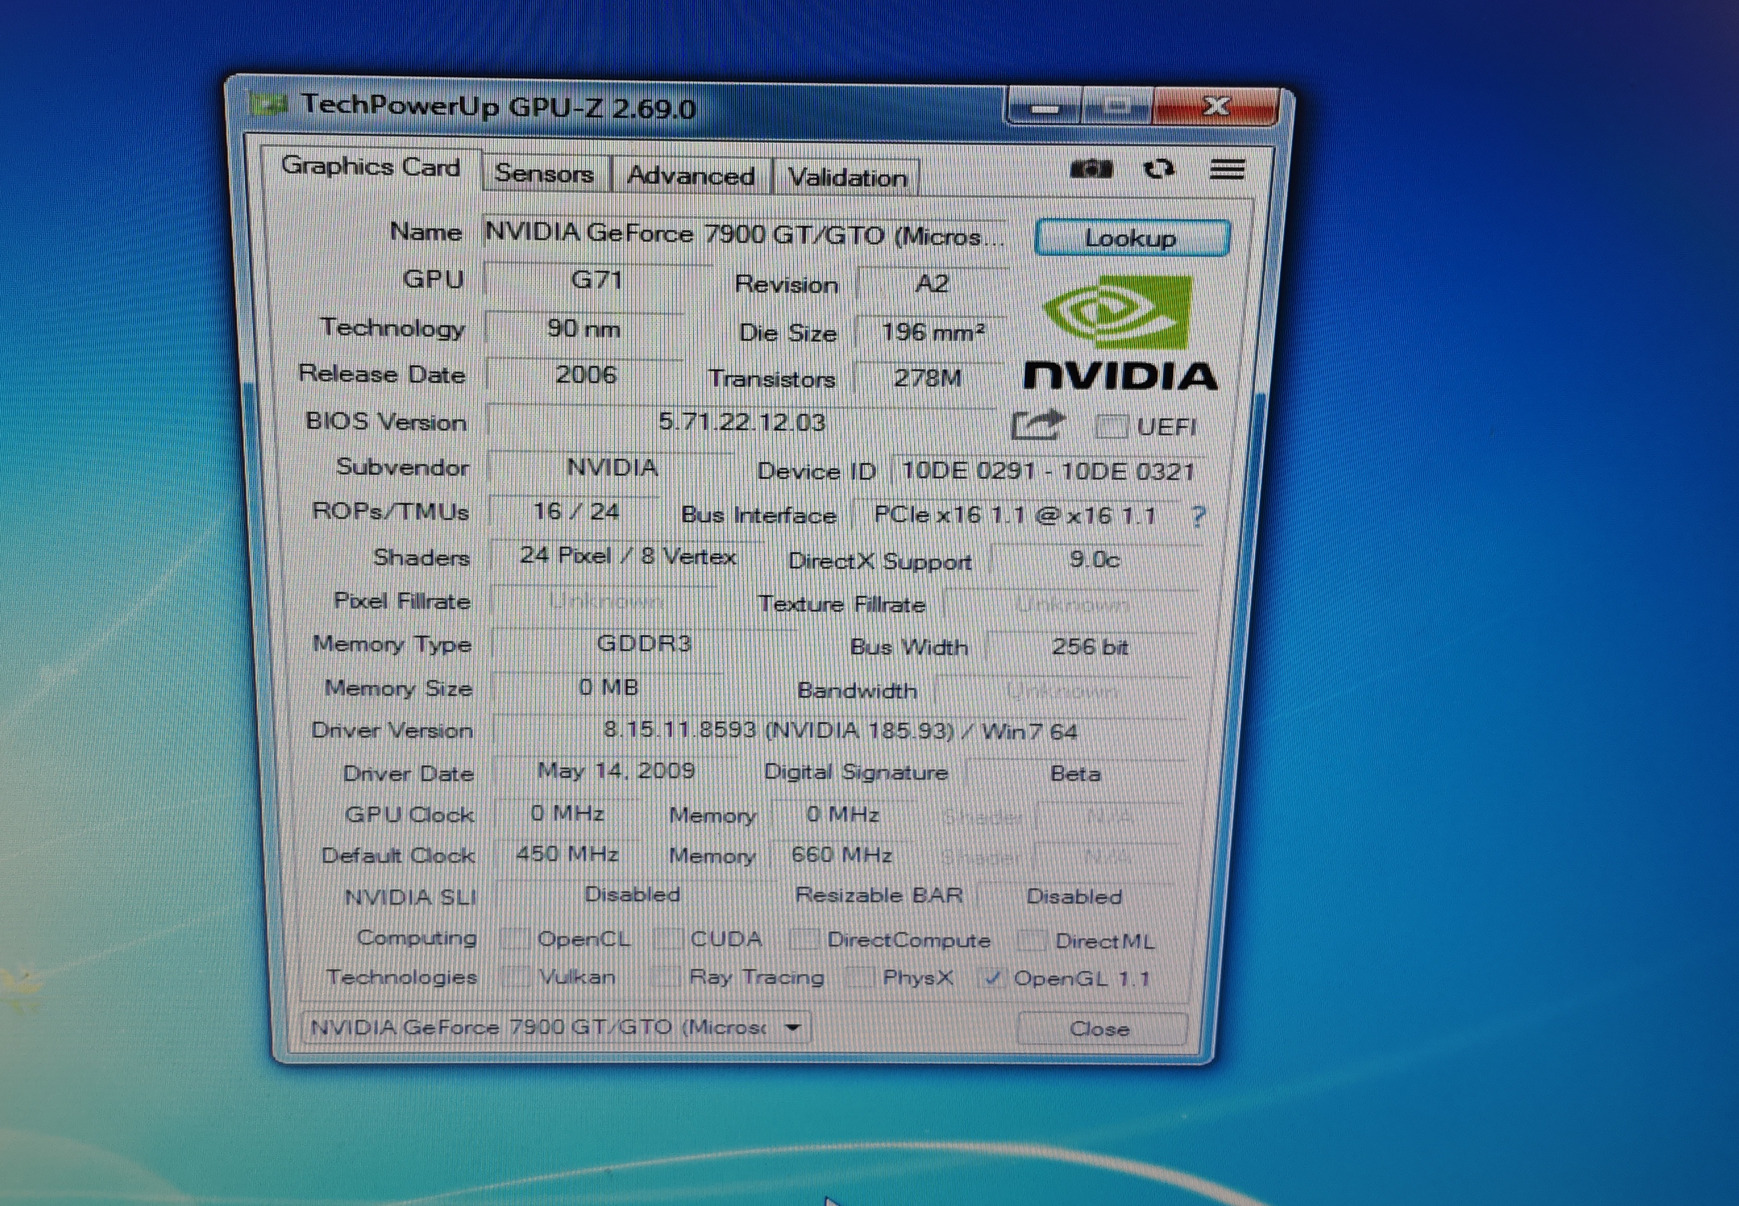Viewport: 1739px width, 1206px height.
Task: Click the Transistors value 278M
Action: [928, 378]
